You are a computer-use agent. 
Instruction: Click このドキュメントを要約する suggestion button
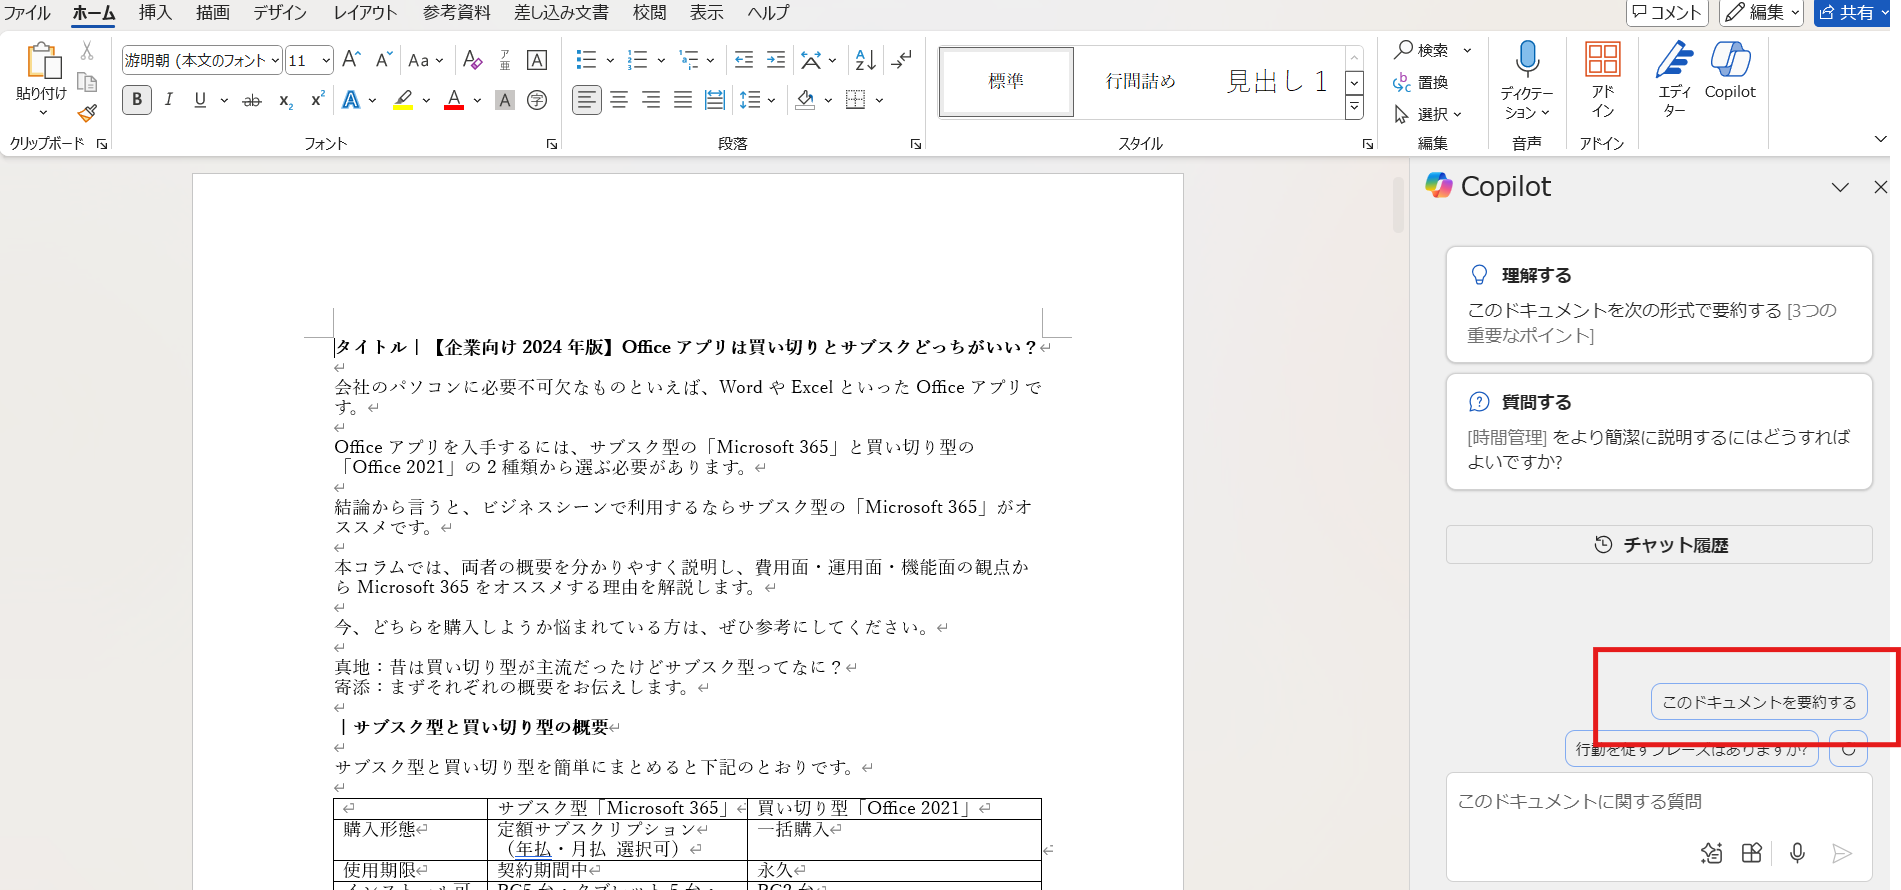pos(1759,702)
